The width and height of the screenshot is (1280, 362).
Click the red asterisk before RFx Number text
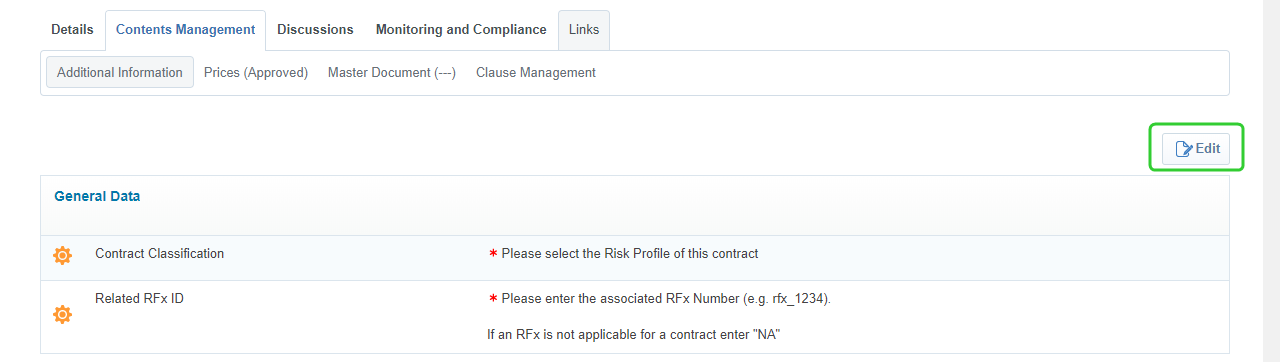coord(493,299)
